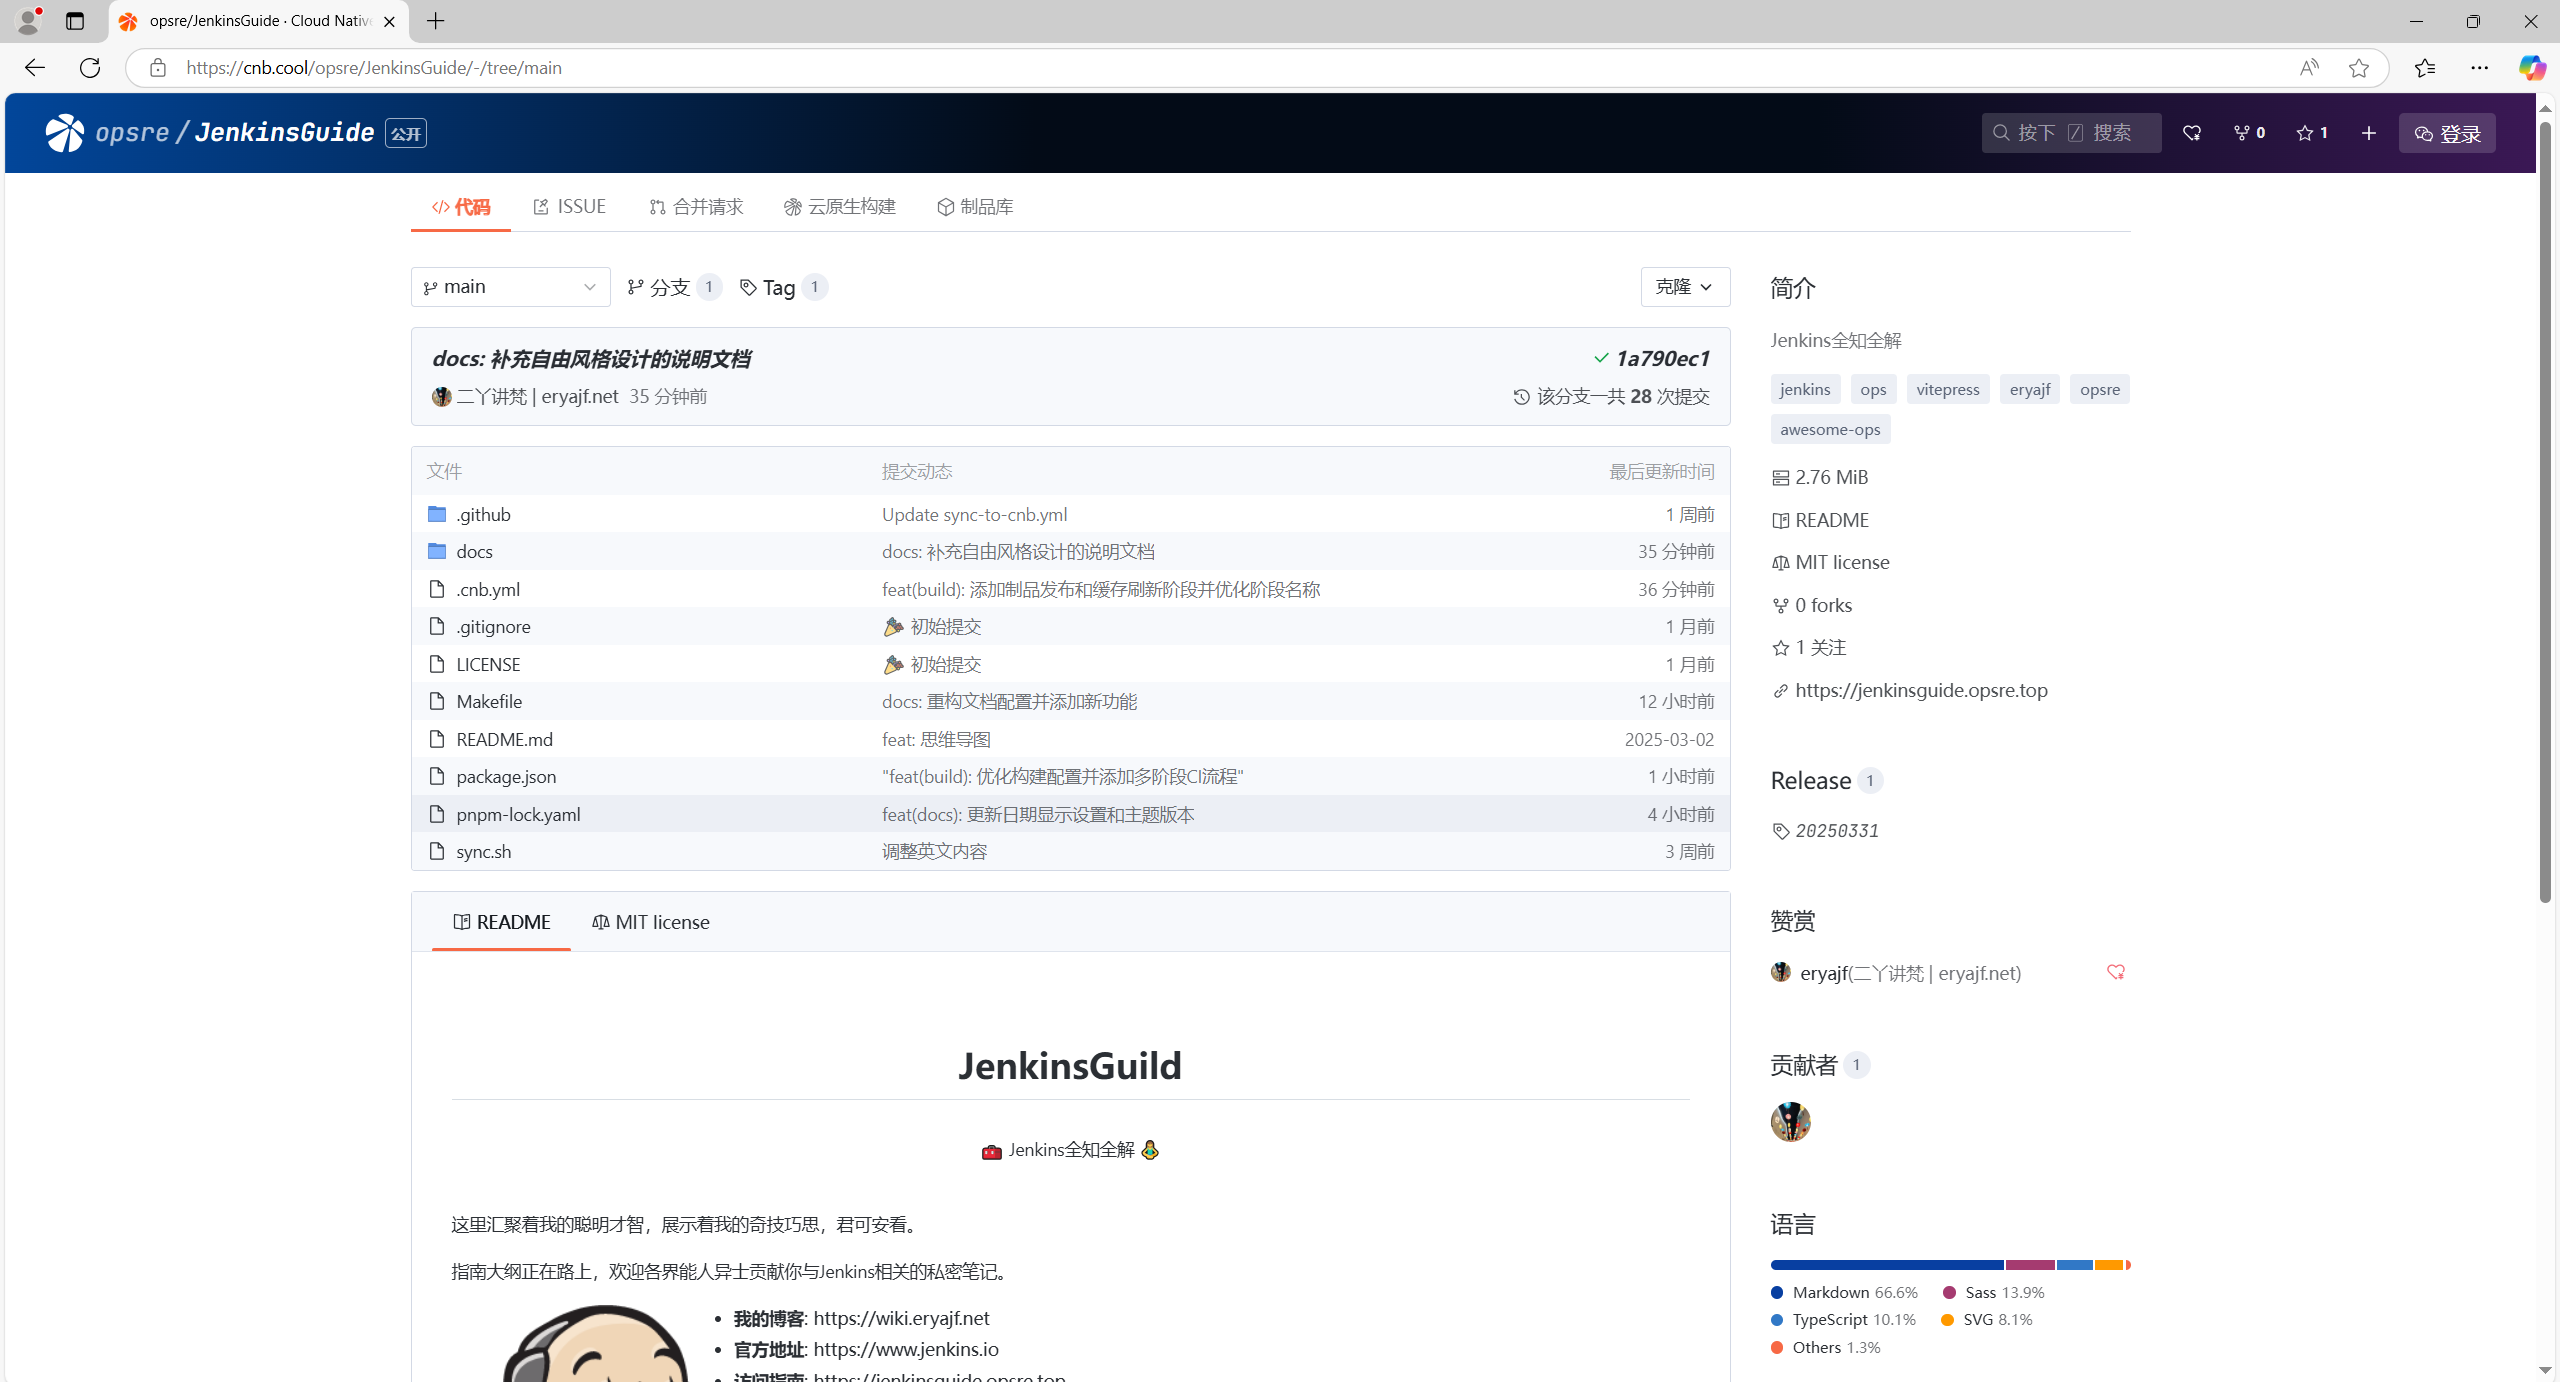Image resolution: width=2560 pixels, height=1382 pixels.
Task: Open the opsre organization link
Action: click(x=133, y=132)
